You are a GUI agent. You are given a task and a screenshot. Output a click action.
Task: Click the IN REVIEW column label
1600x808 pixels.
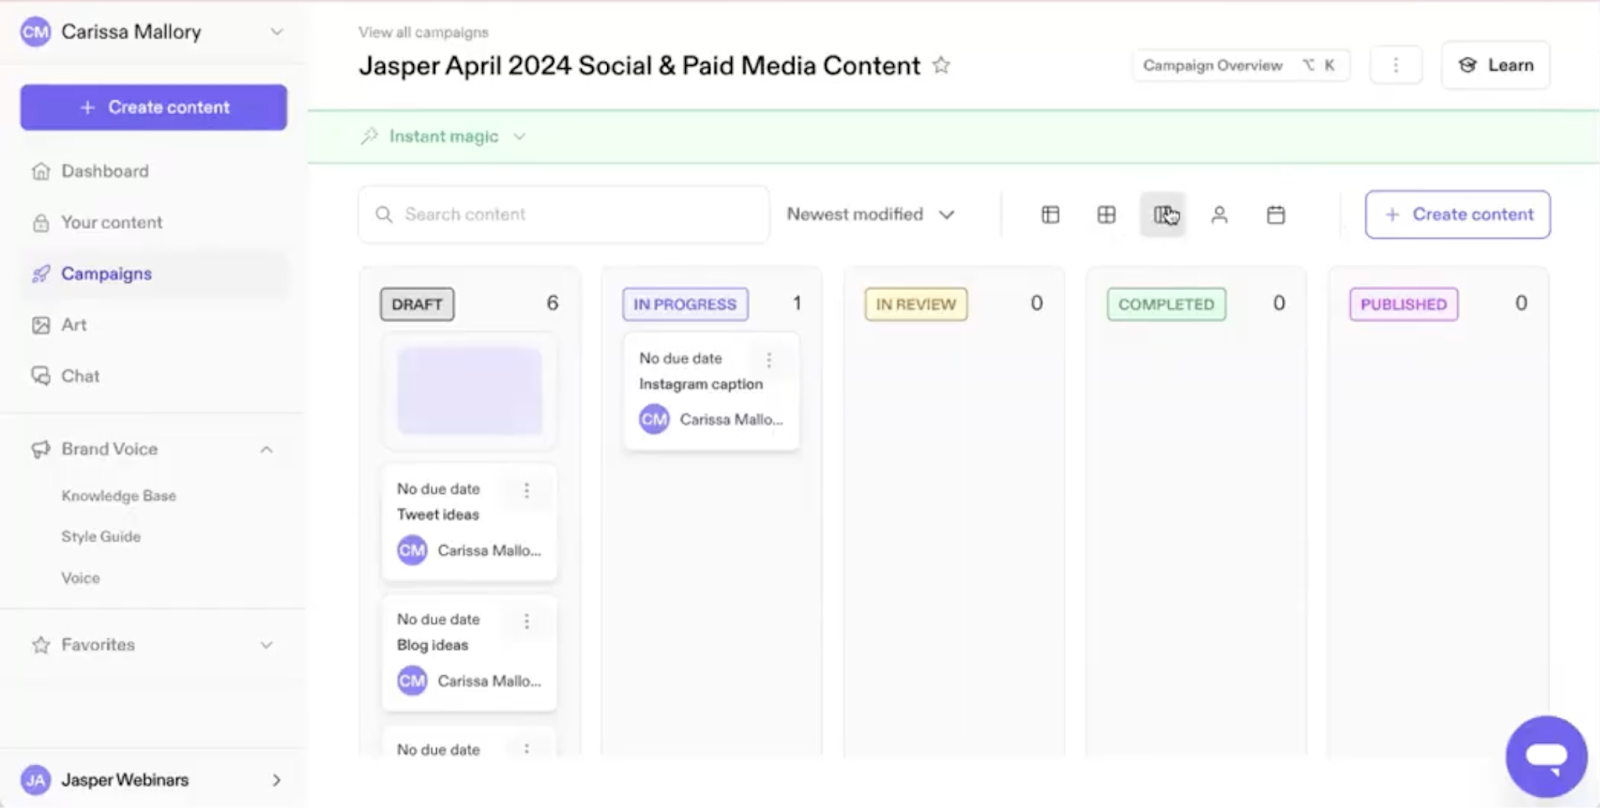coord(916,304)
